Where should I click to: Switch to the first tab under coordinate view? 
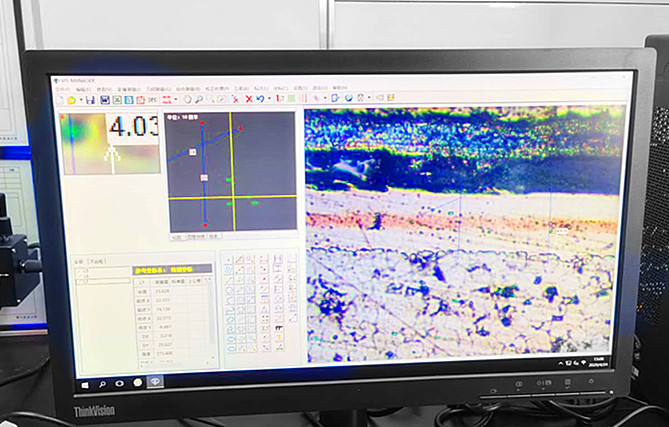[x=176, y=237]
